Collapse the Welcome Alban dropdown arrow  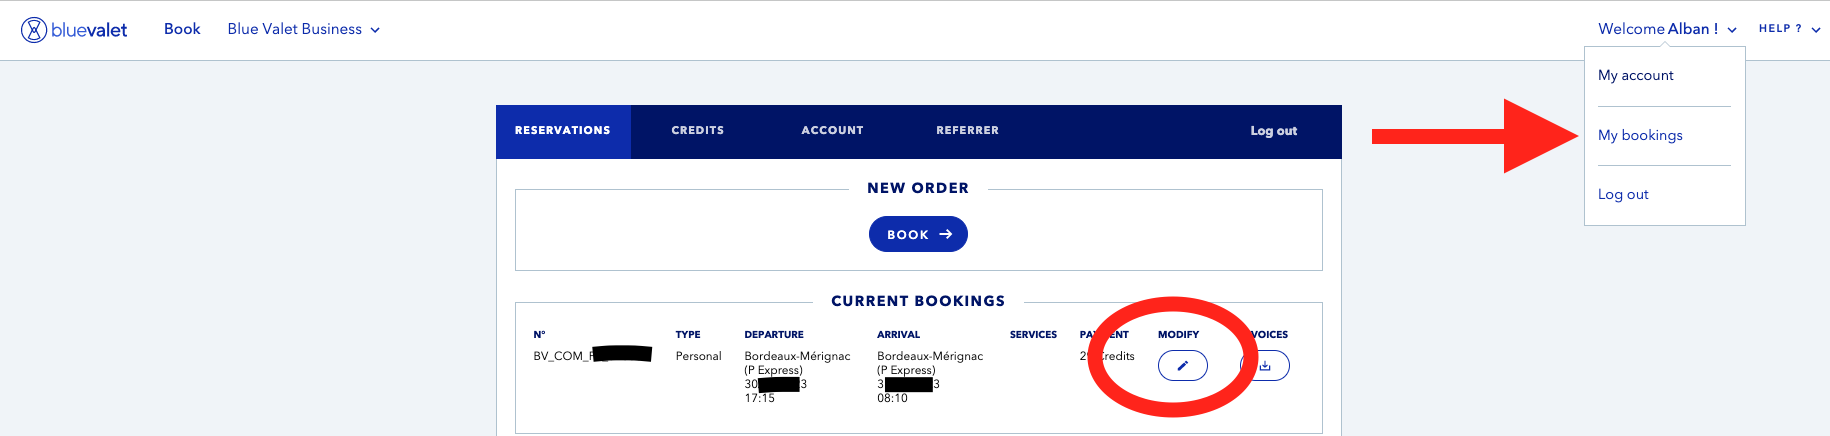click(1732, 30)
